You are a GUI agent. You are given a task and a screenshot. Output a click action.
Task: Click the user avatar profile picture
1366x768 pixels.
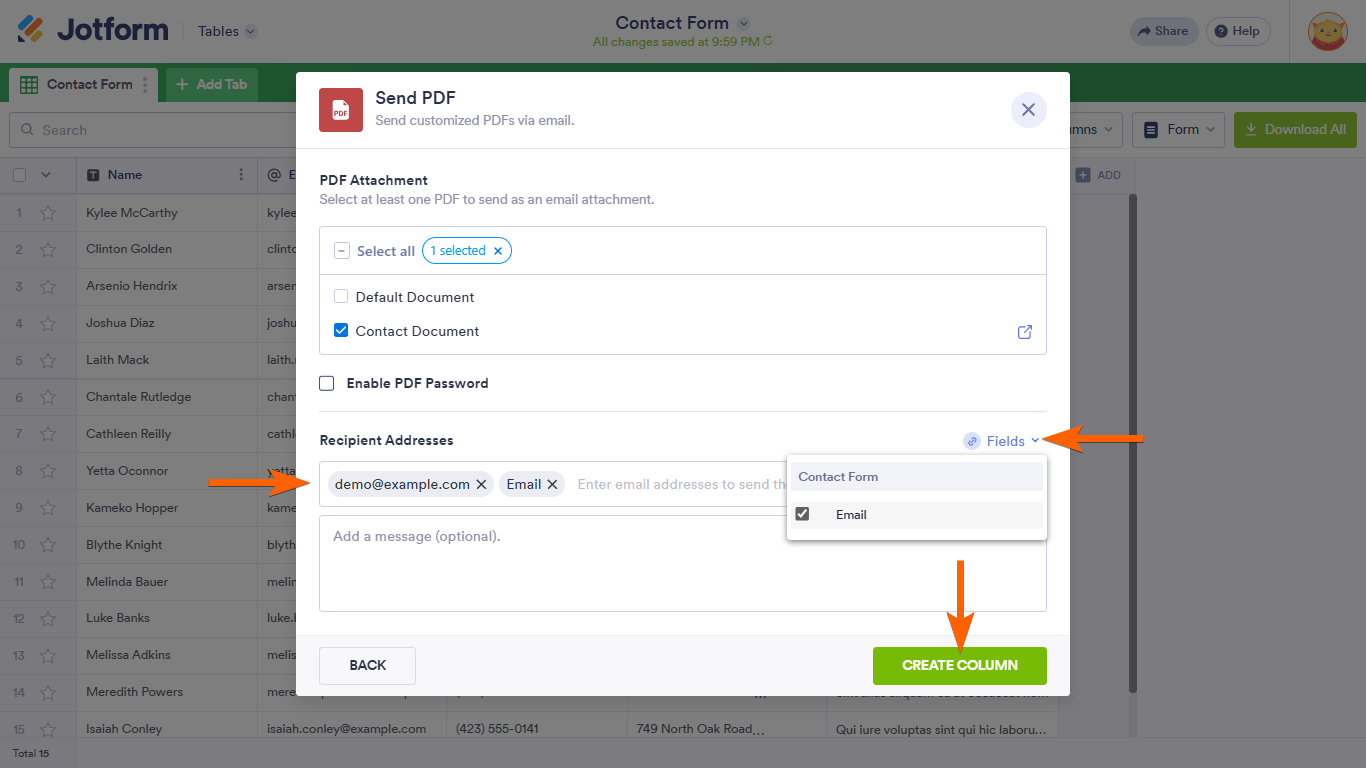click(1327, 31)
